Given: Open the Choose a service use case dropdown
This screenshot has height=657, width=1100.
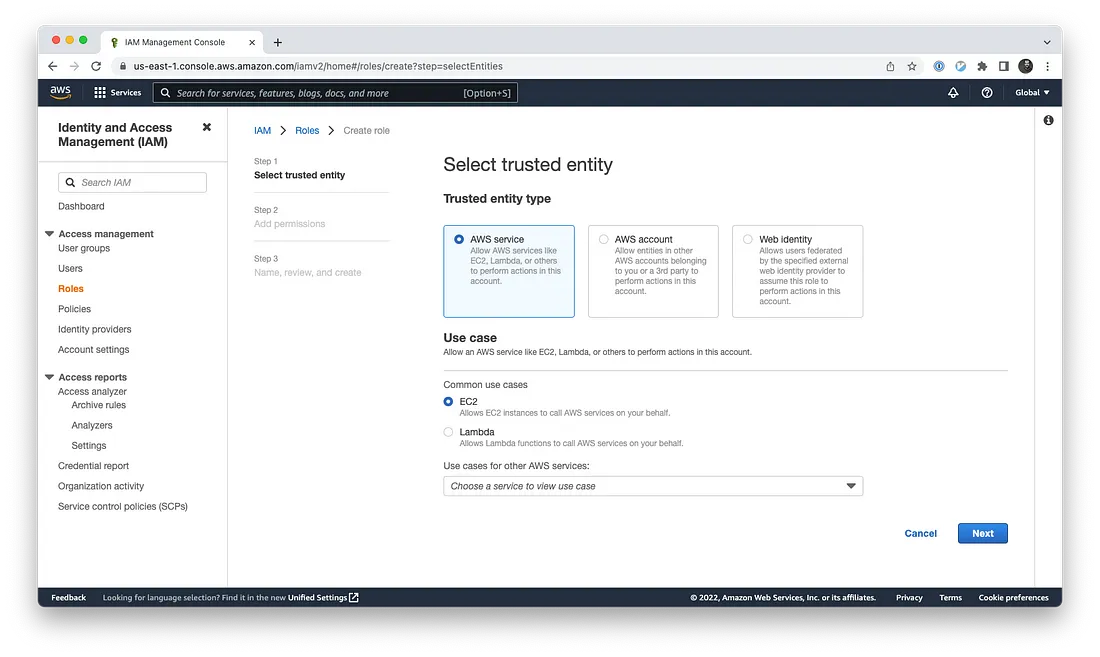Looking at the screenshot, I should (653, 486).
